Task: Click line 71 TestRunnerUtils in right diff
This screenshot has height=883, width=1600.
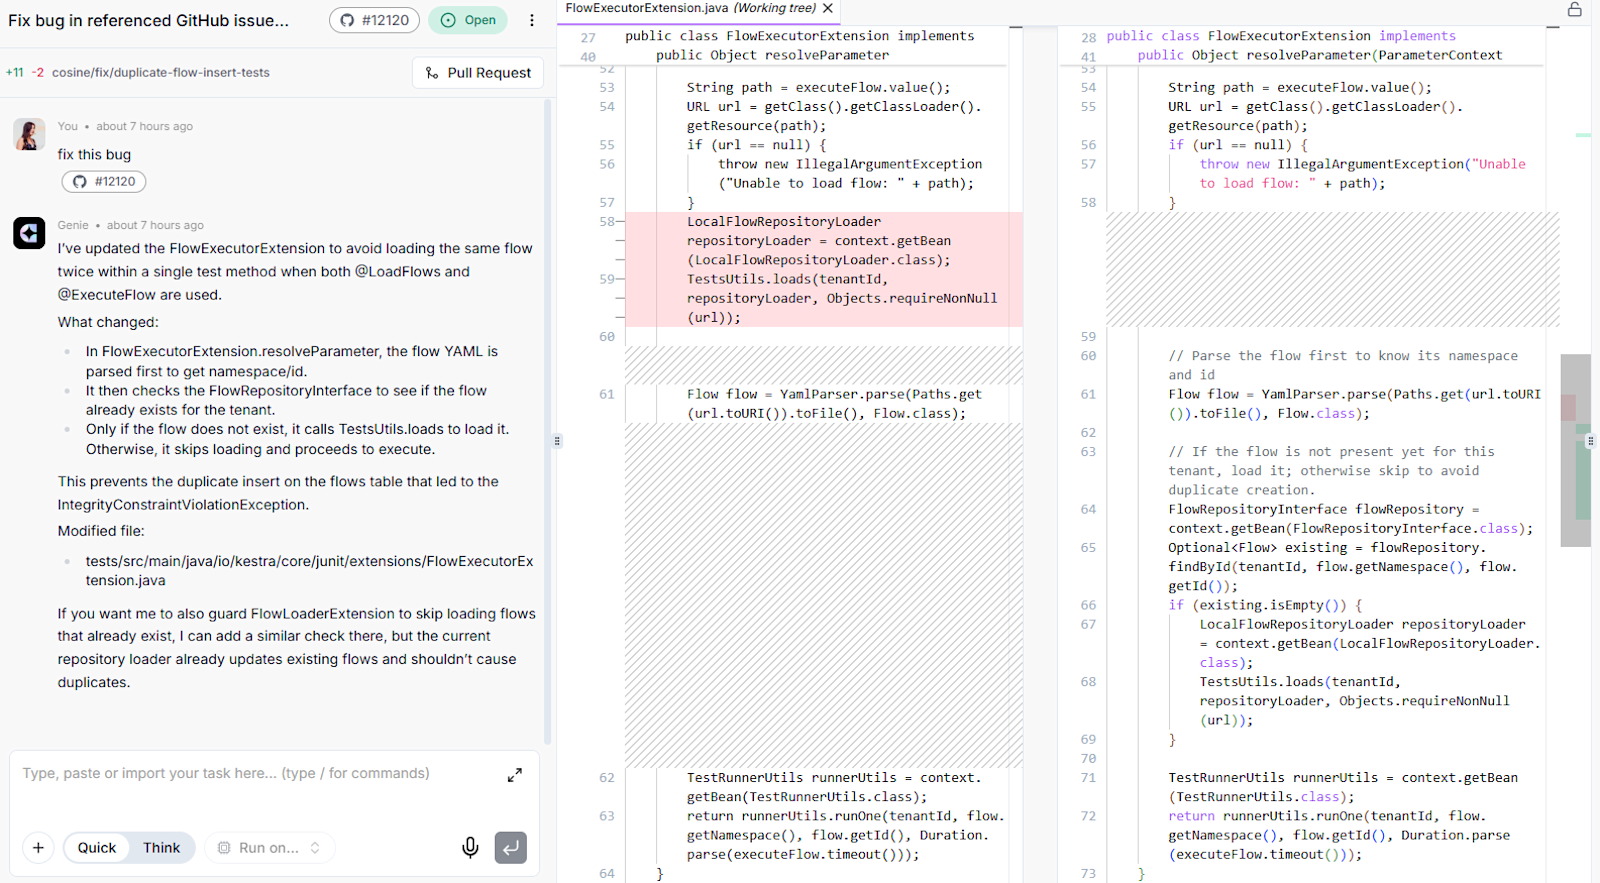Action: pos(1343,787)
